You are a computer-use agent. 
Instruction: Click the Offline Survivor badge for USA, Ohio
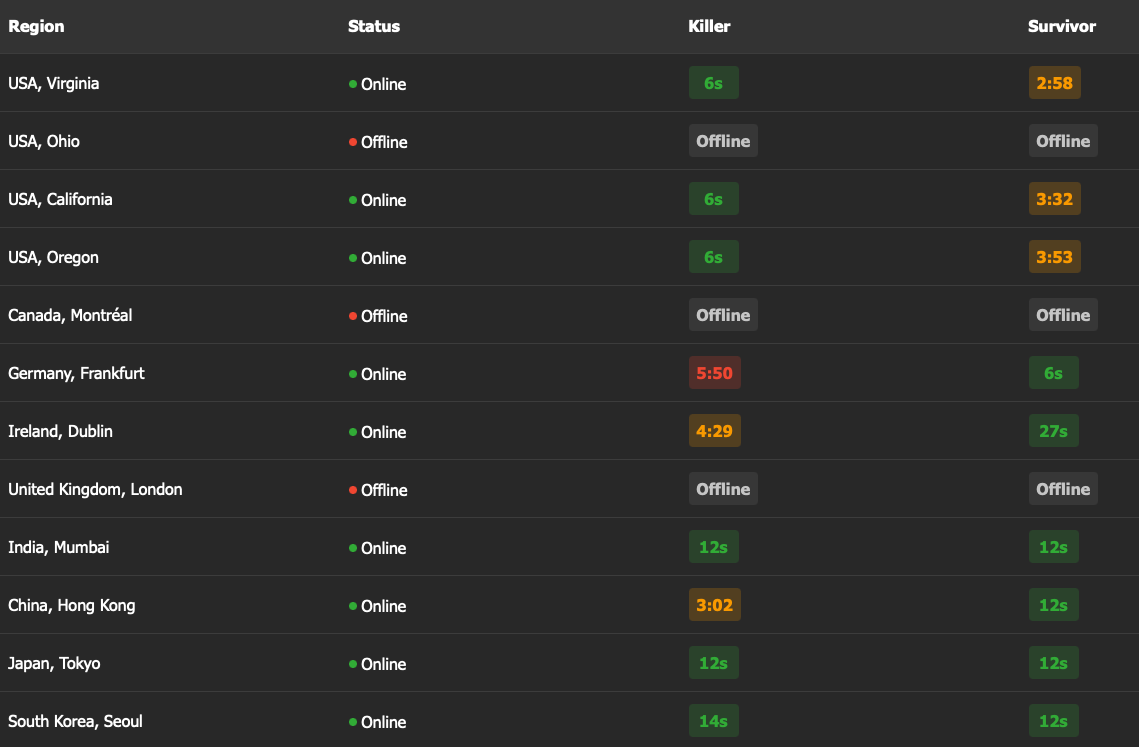click(x=1063, y=141)
